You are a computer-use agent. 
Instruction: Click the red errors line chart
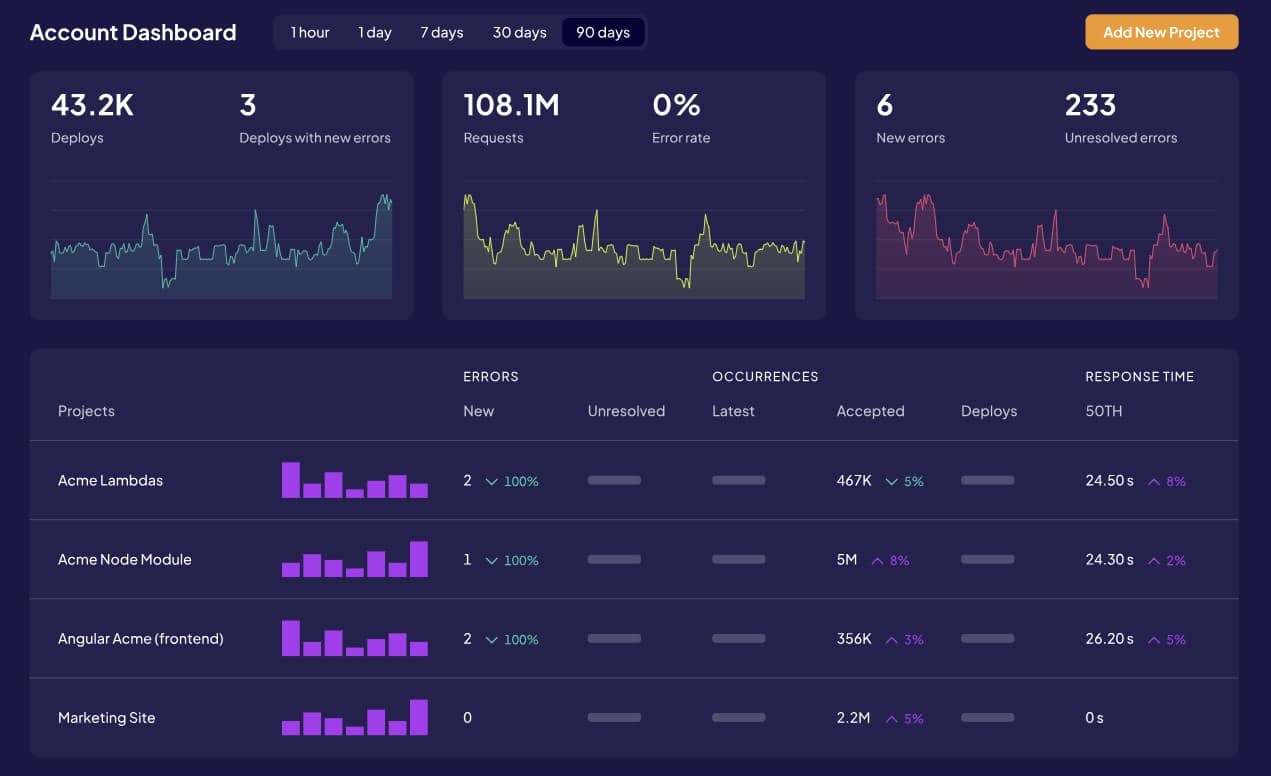(1047, 240)
